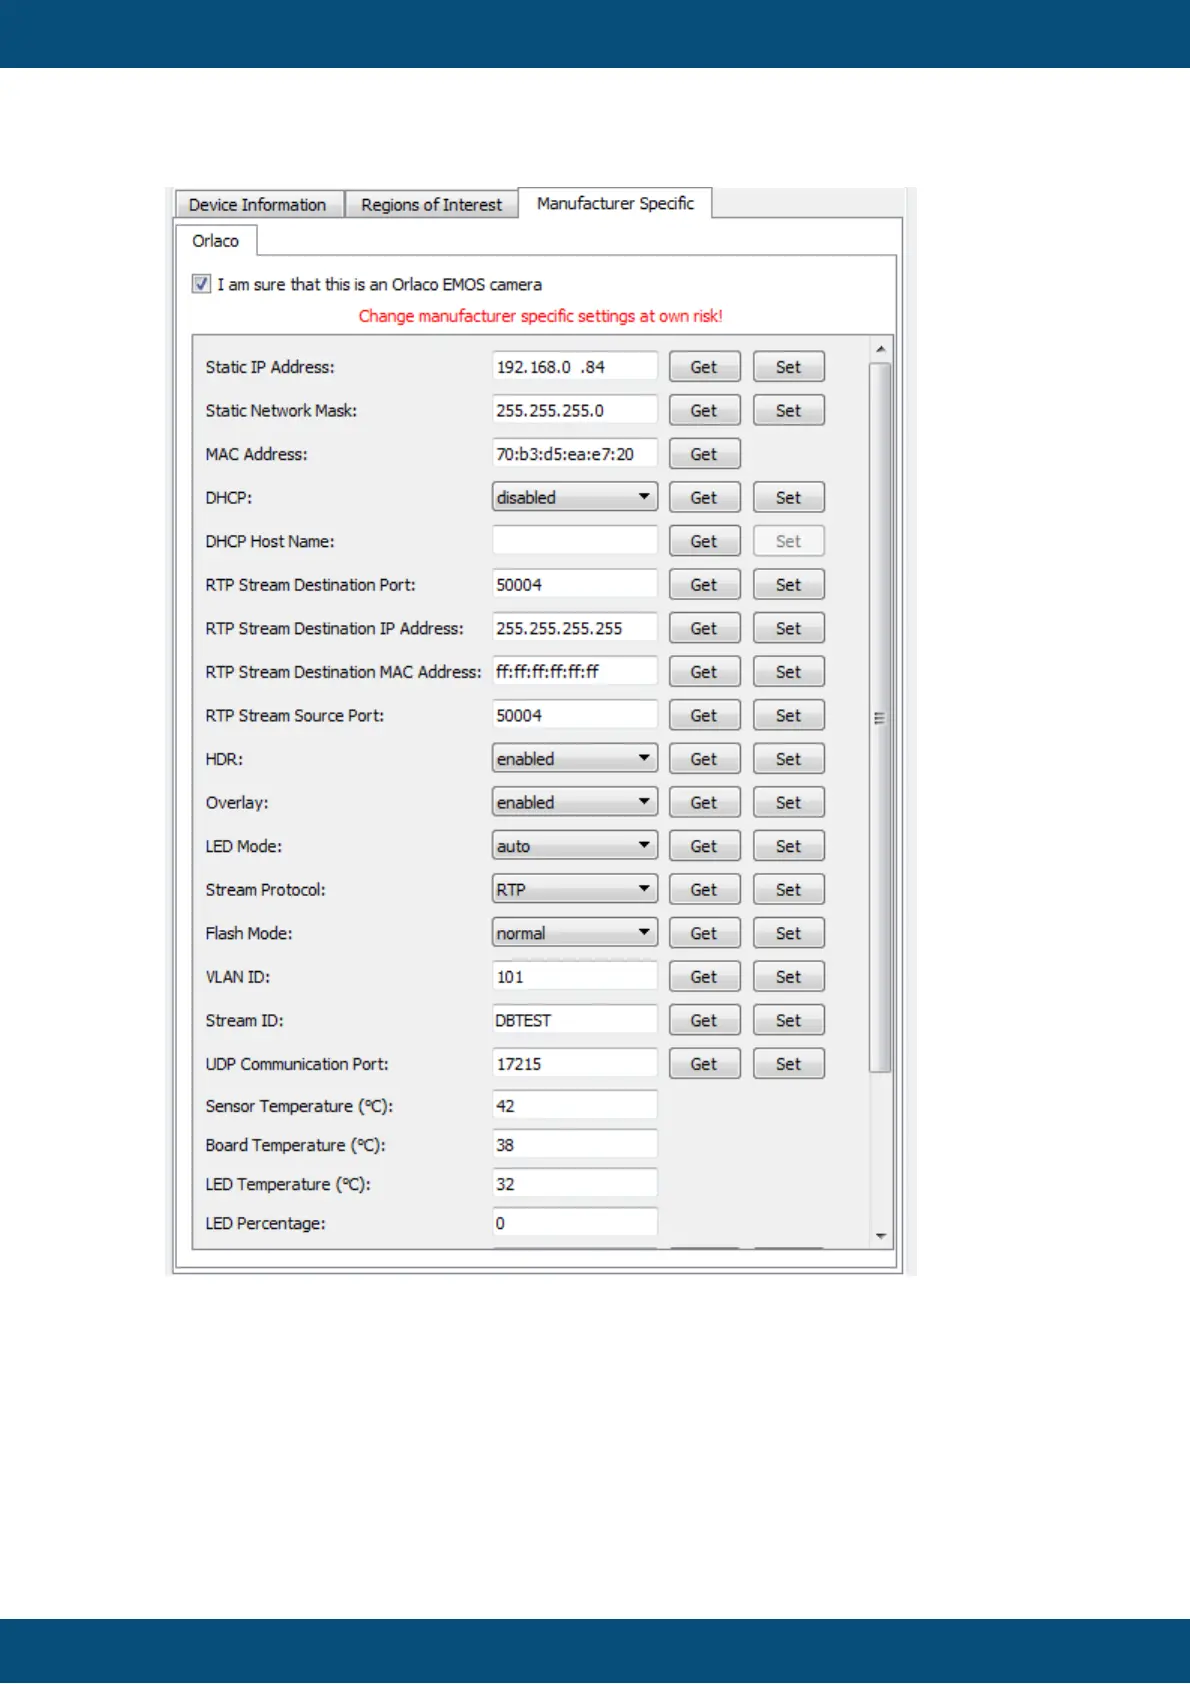Viewport: 1190px width, 1684px height.
Task: Switch to the Device Information tab
Action: click(258, 204)
